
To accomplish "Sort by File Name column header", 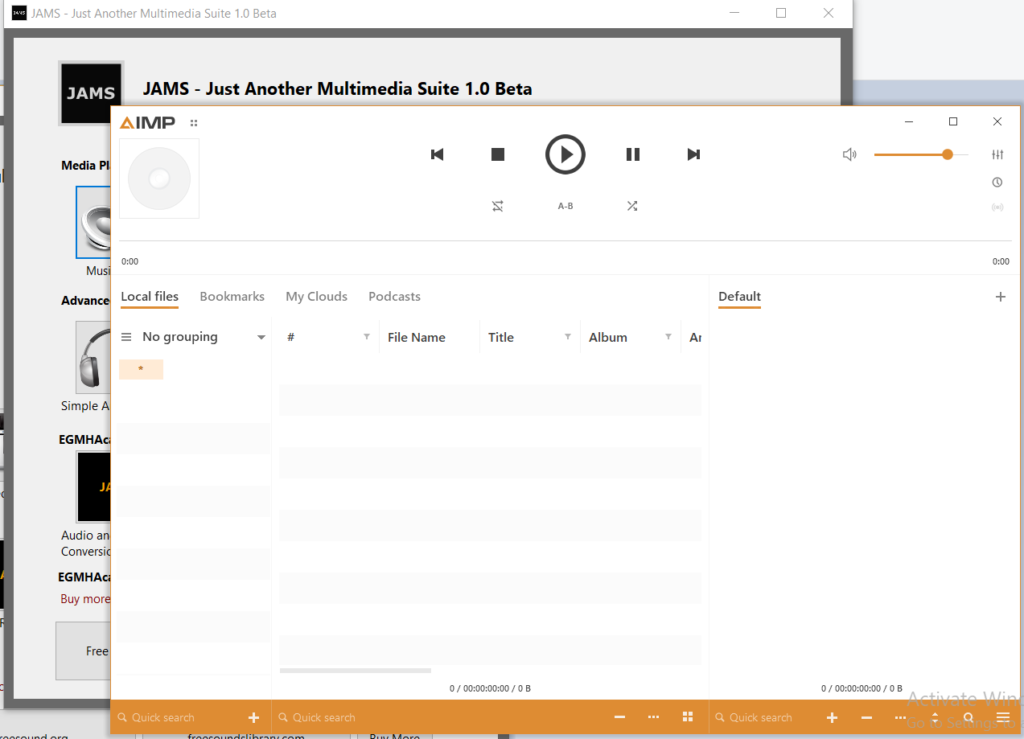I will pyautogui.click(x=417, y=338).
